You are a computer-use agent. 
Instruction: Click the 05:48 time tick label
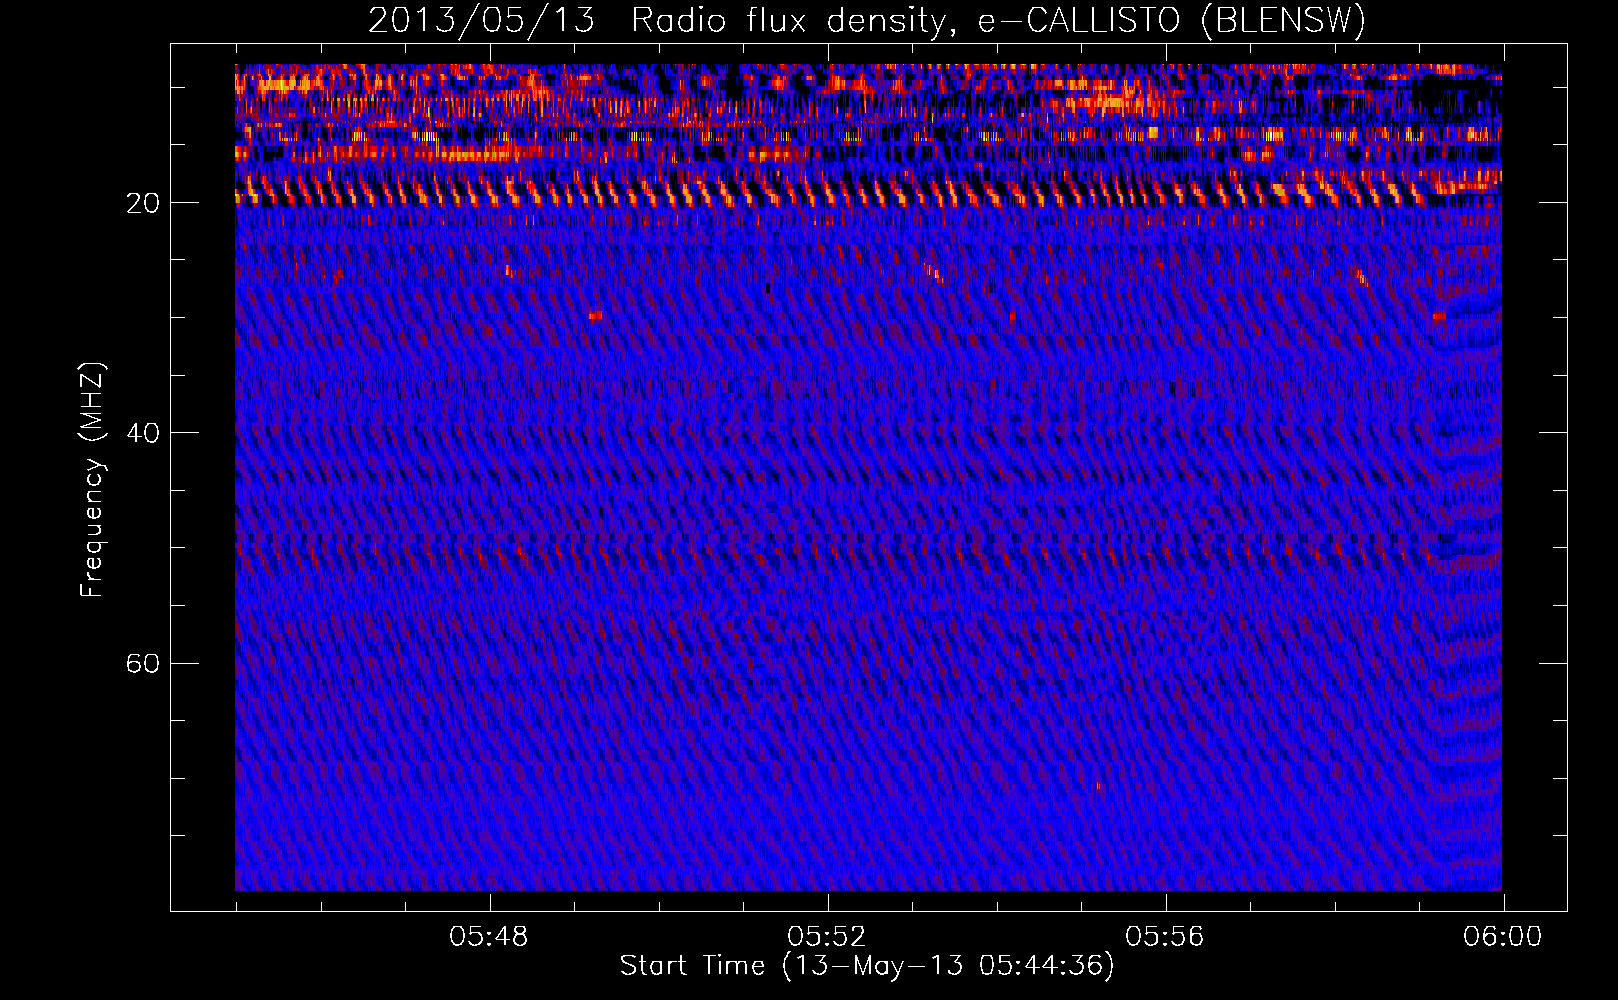[x=489, y=937]
